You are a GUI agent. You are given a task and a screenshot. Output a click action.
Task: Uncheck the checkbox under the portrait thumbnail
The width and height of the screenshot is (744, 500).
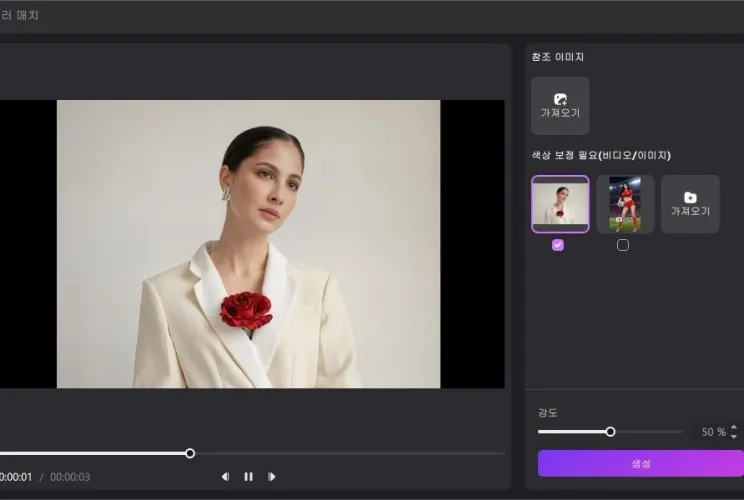[x=558, y=245]
